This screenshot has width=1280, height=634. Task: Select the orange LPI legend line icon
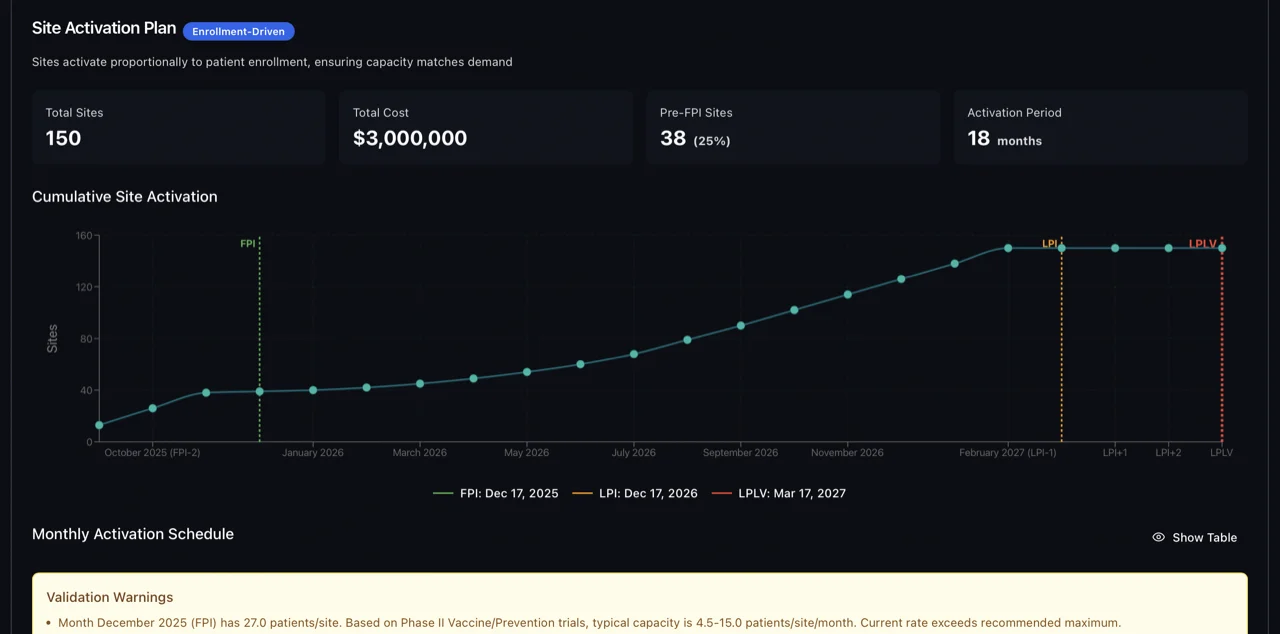coord(581,493)
